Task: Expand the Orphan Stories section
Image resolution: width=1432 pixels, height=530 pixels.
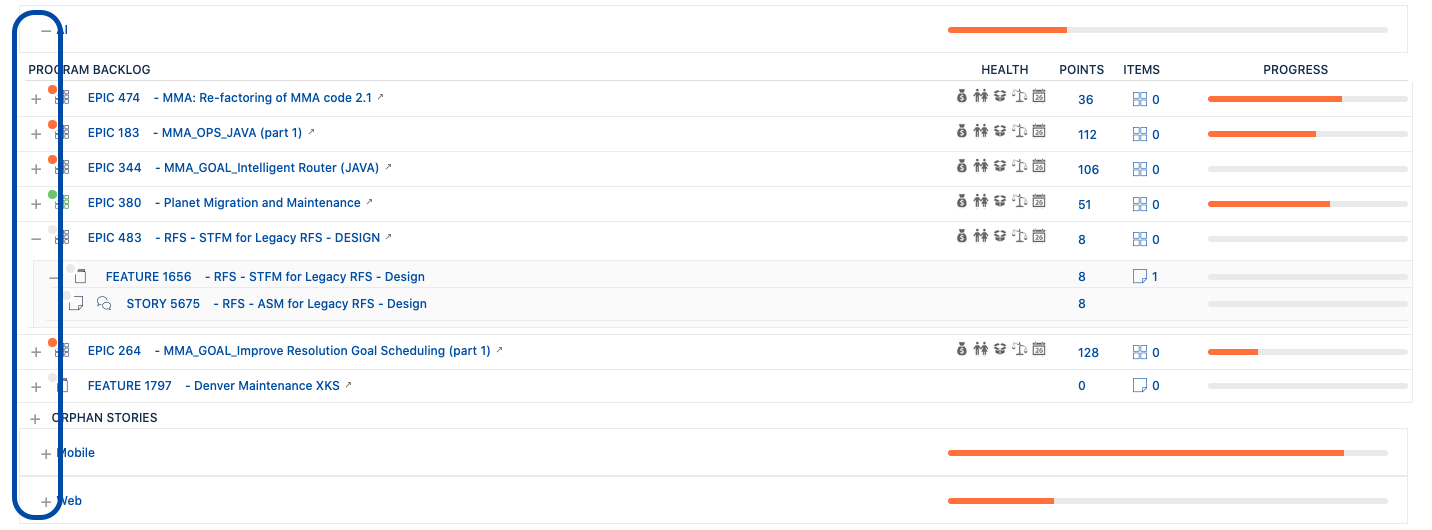Action: click(36, 419)
